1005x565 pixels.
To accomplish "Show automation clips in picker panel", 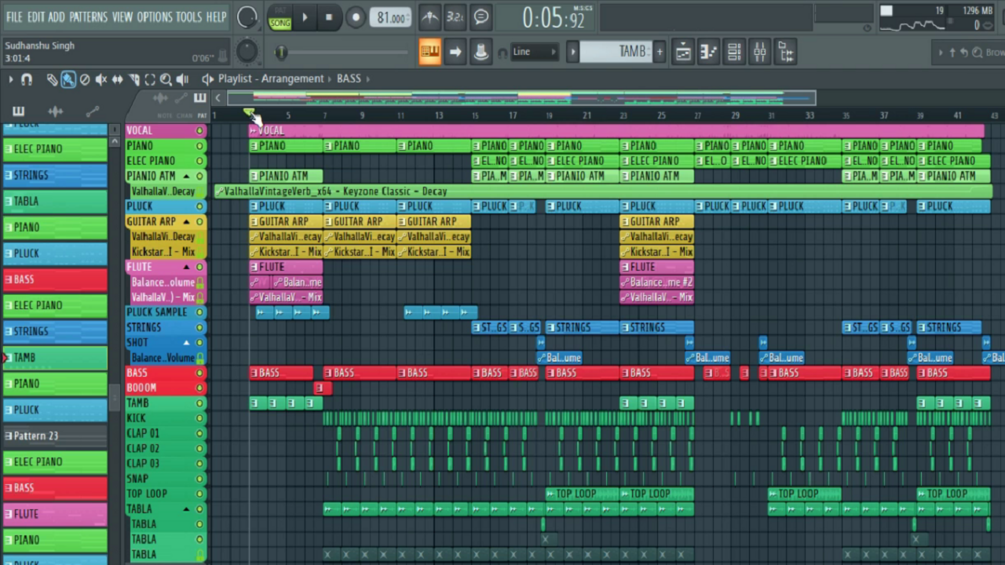I will point(92,111).
